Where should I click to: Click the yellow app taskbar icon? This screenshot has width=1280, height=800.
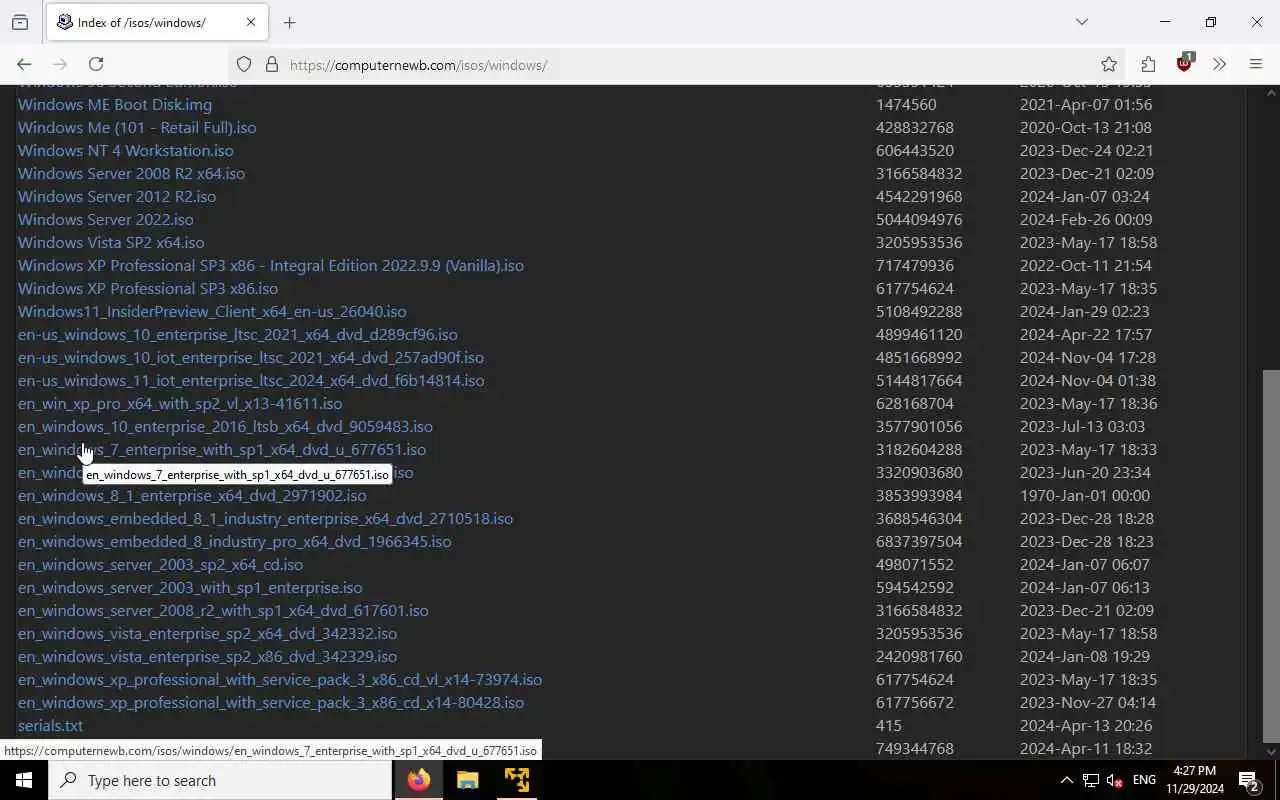pyautogui.click(x=517, y=780)
